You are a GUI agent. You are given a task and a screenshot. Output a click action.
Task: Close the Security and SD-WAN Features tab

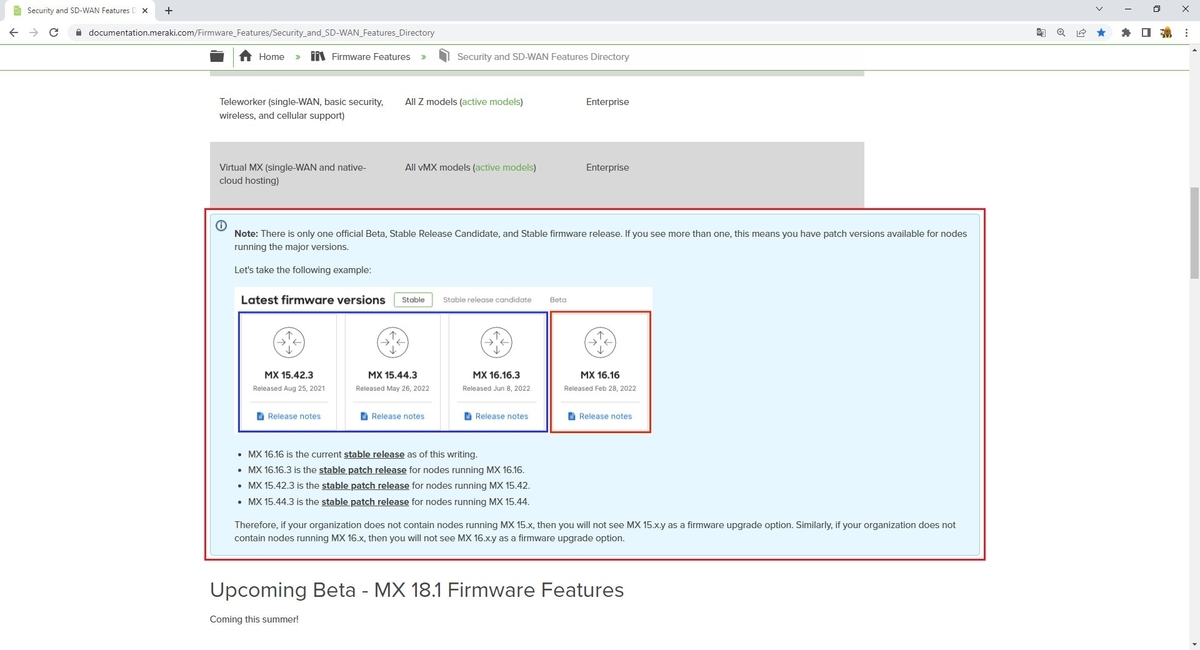click(144, 10)
